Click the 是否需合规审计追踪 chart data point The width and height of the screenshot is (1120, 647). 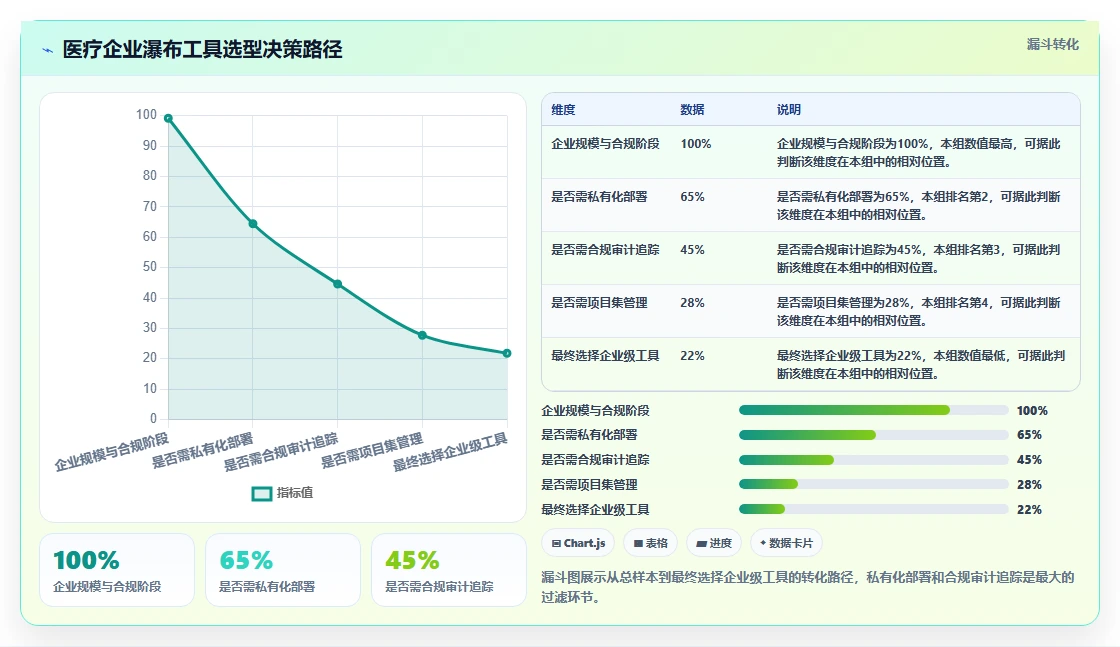(x=338, y=284)
